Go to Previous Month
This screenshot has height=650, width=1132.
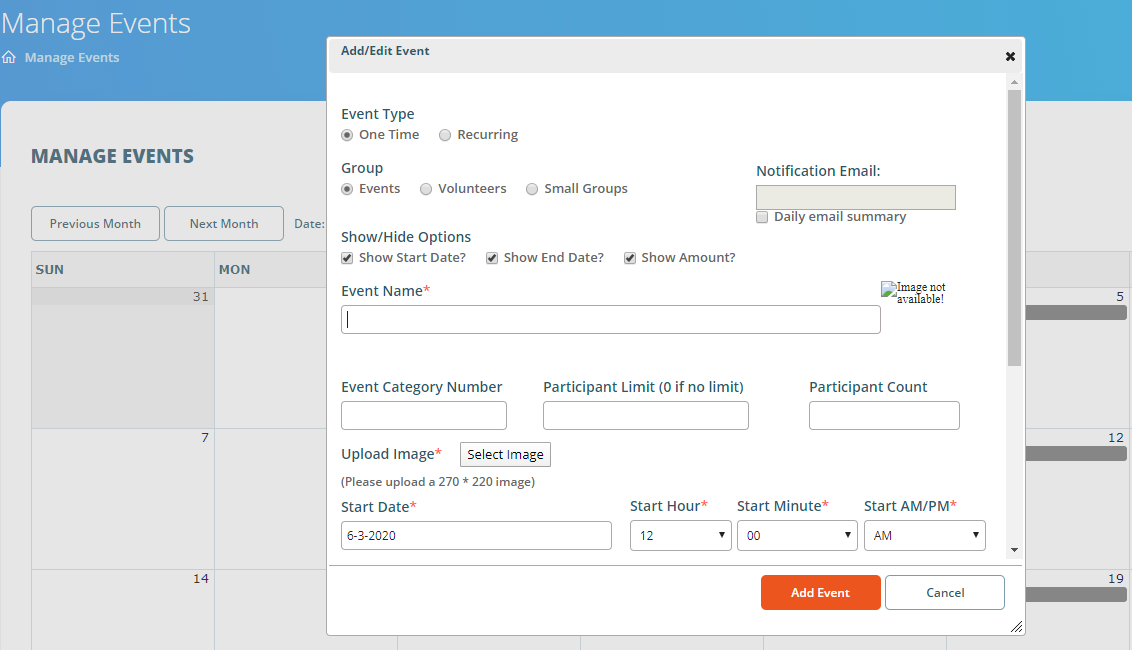[95, 224]
